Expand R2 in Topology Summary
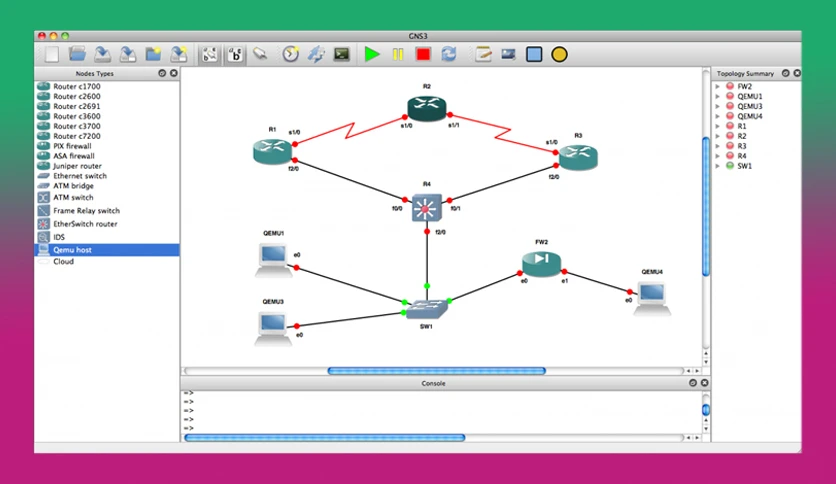 coord(718,136)
